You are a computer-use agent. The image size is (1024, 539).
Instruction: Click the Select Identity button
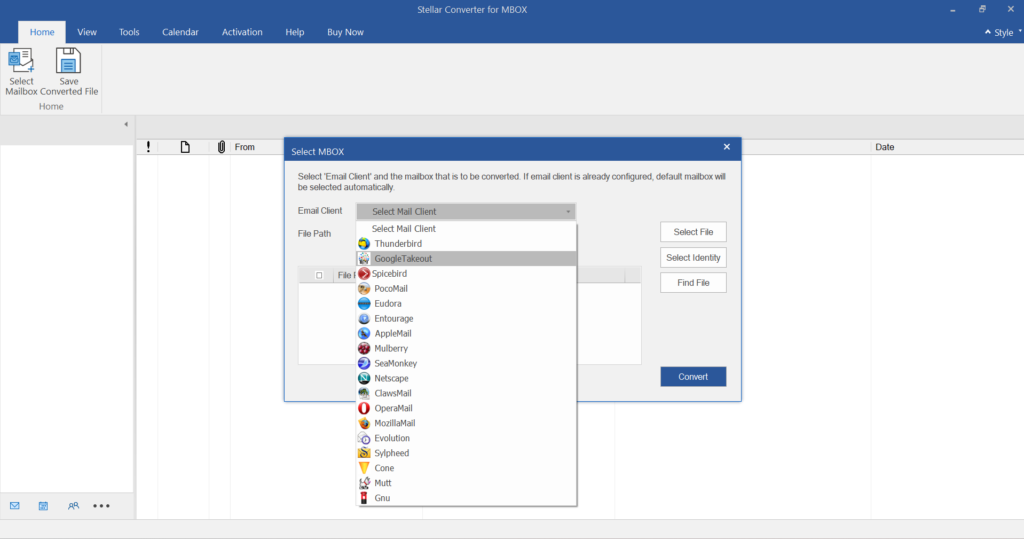pyautogui.click(x=693, y=257)
